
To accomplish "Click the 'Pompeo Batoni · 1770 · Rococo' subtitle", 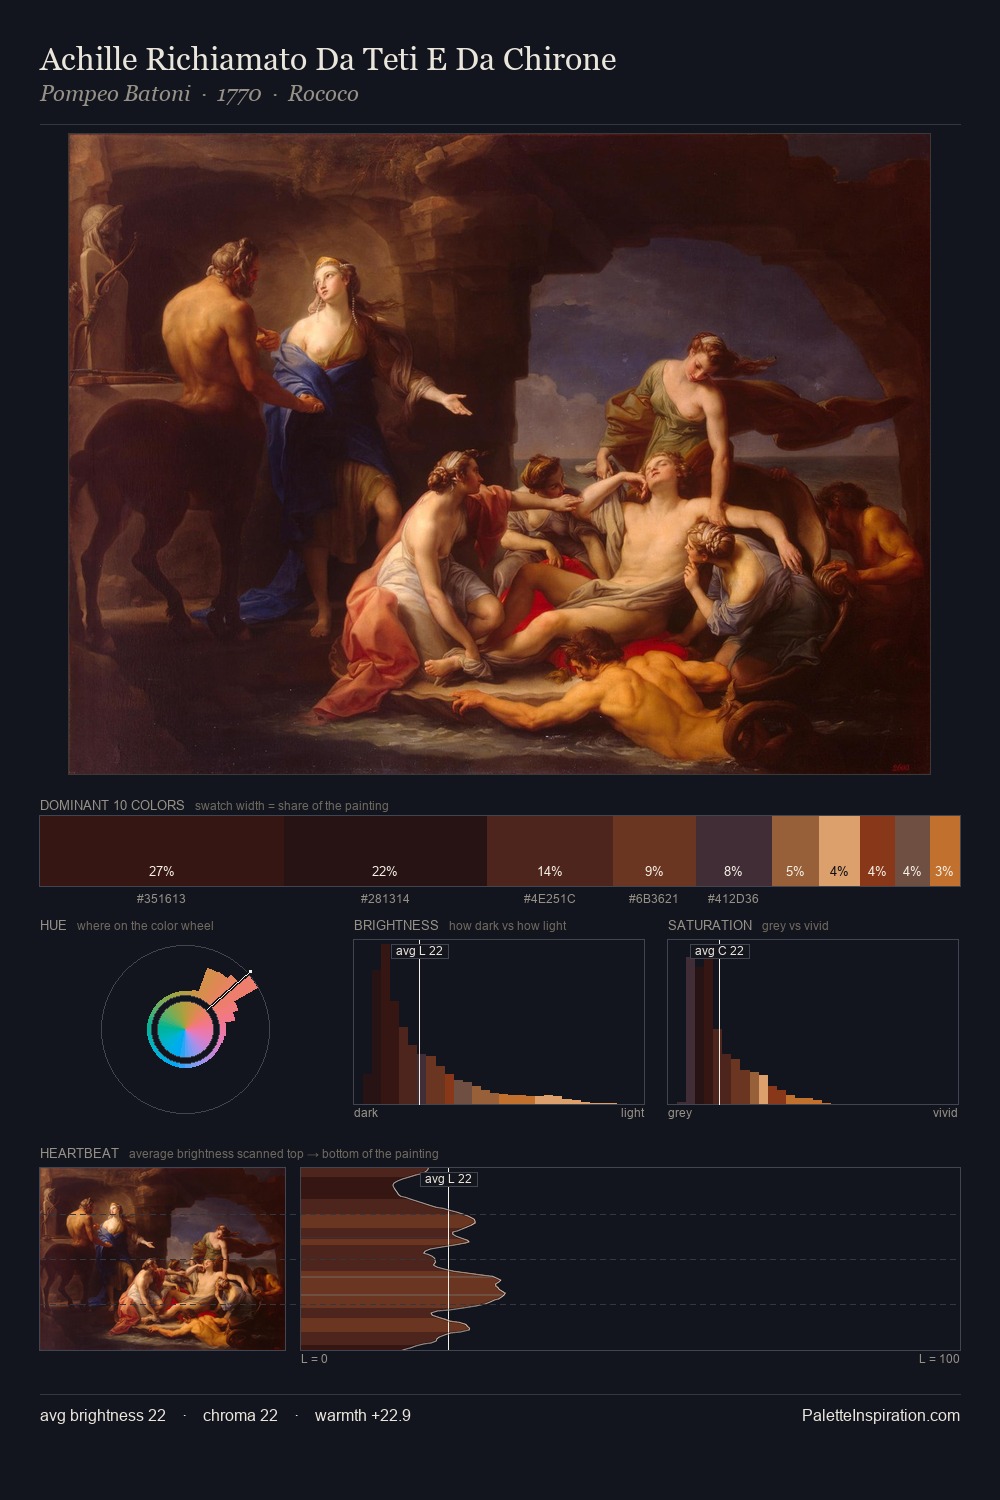I will click(199, 94).
